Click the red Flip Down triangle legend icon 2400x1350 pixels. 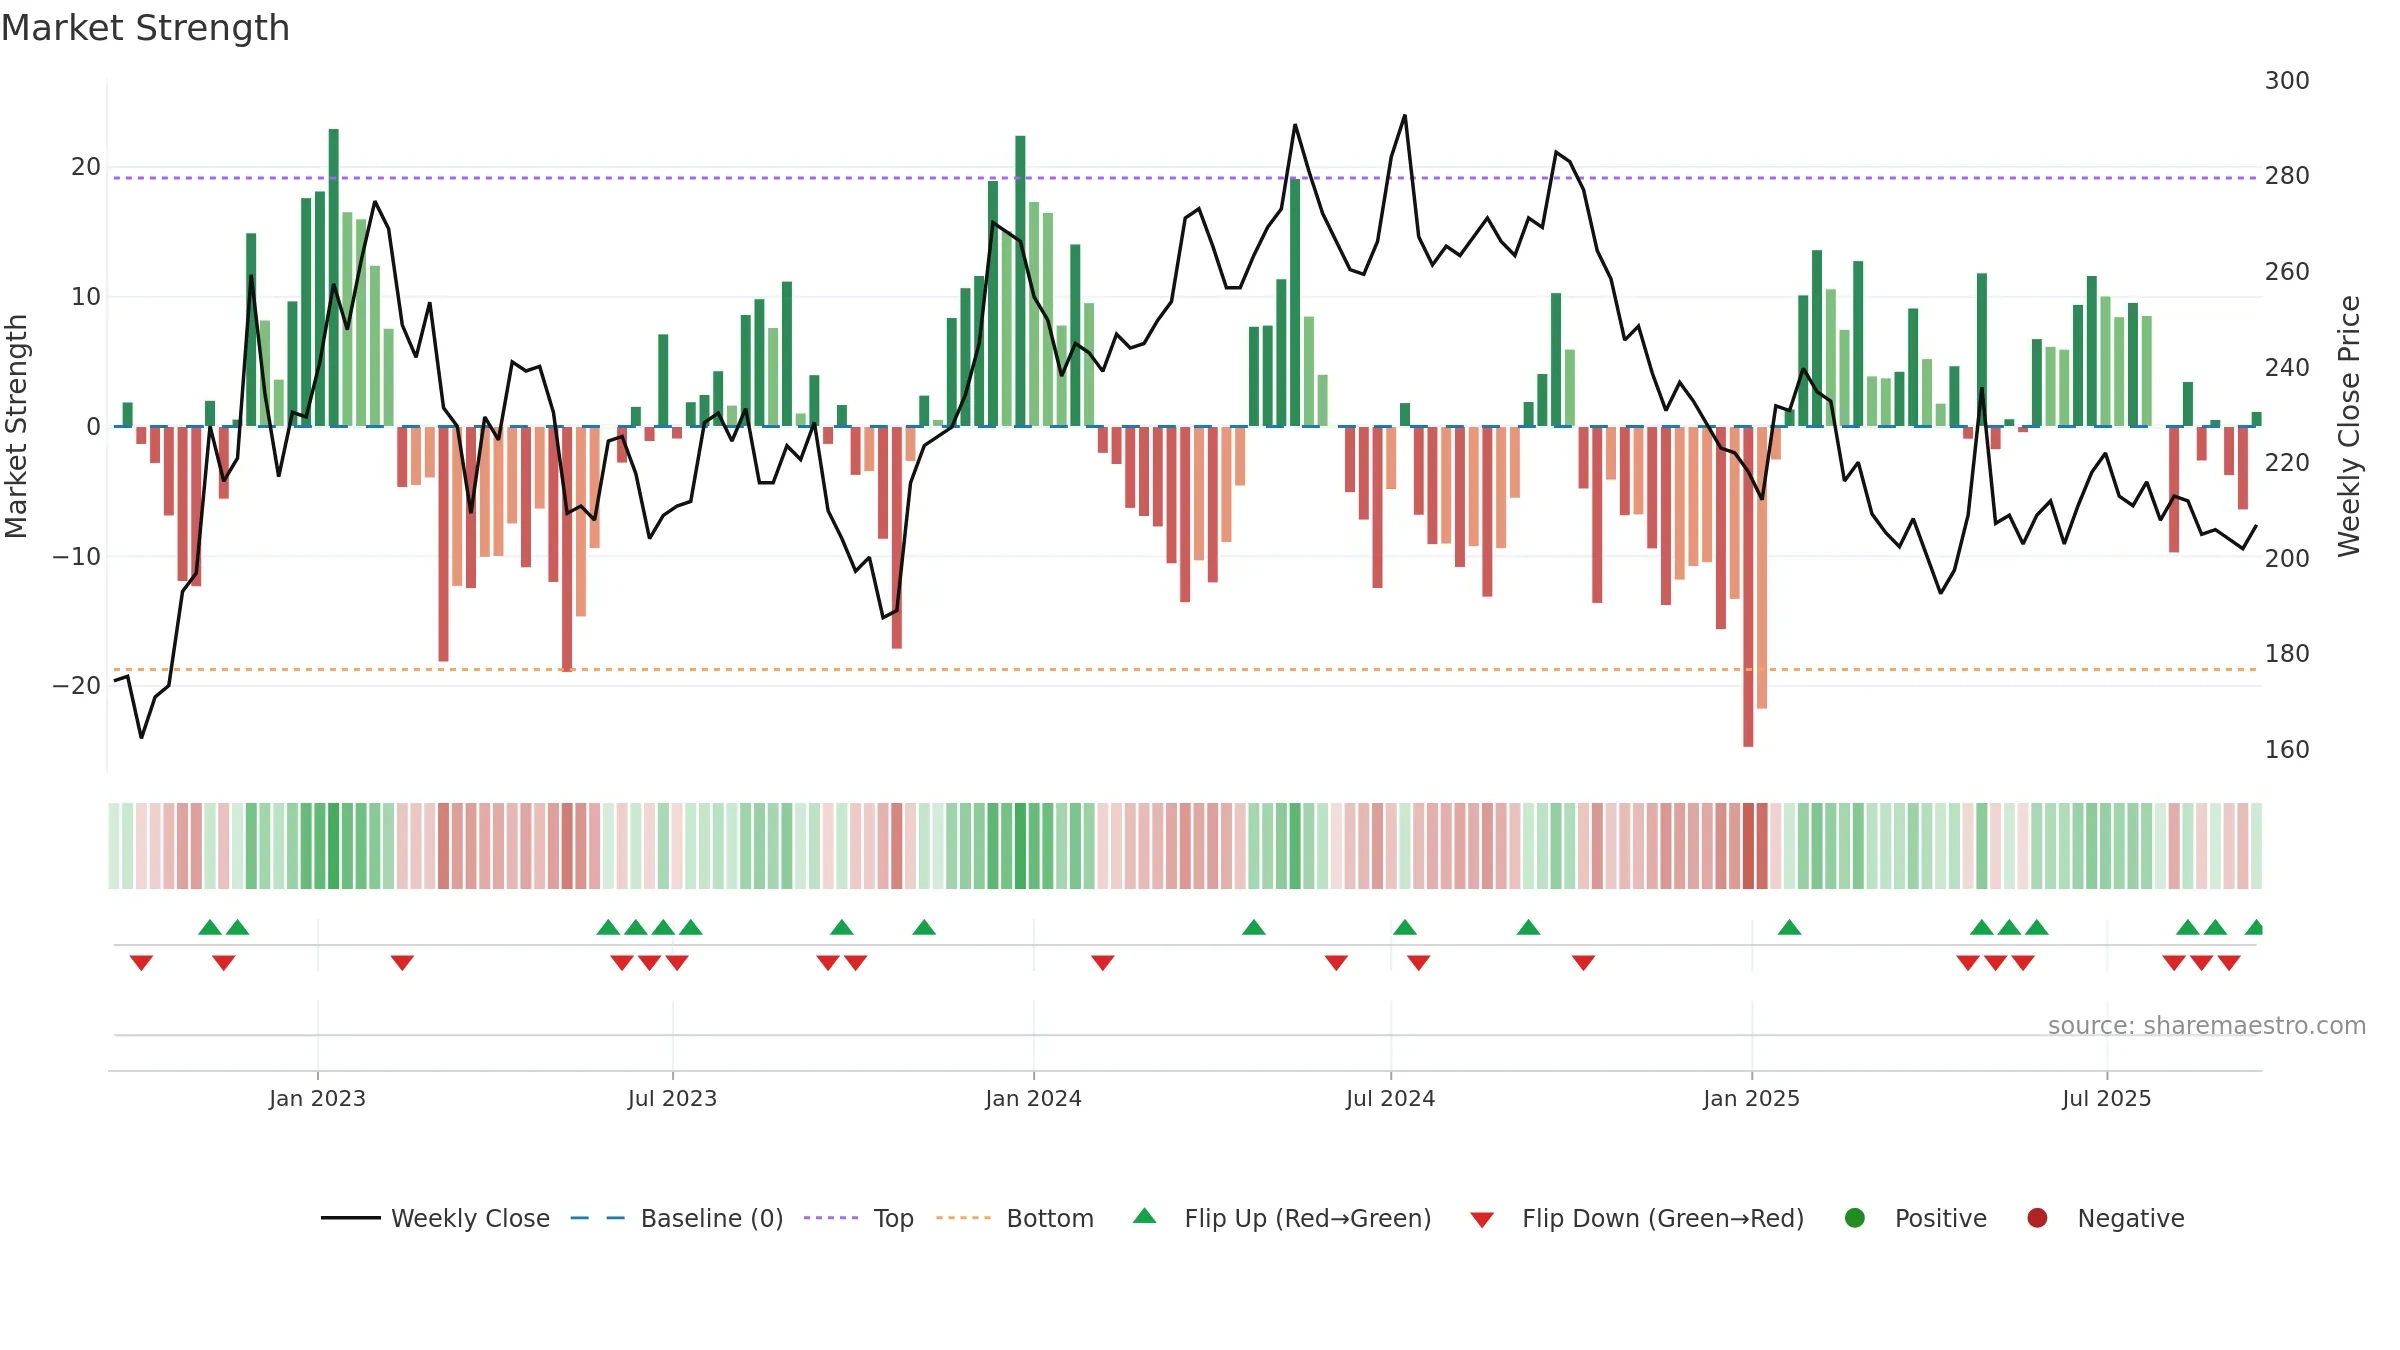click(1482, 1220)
